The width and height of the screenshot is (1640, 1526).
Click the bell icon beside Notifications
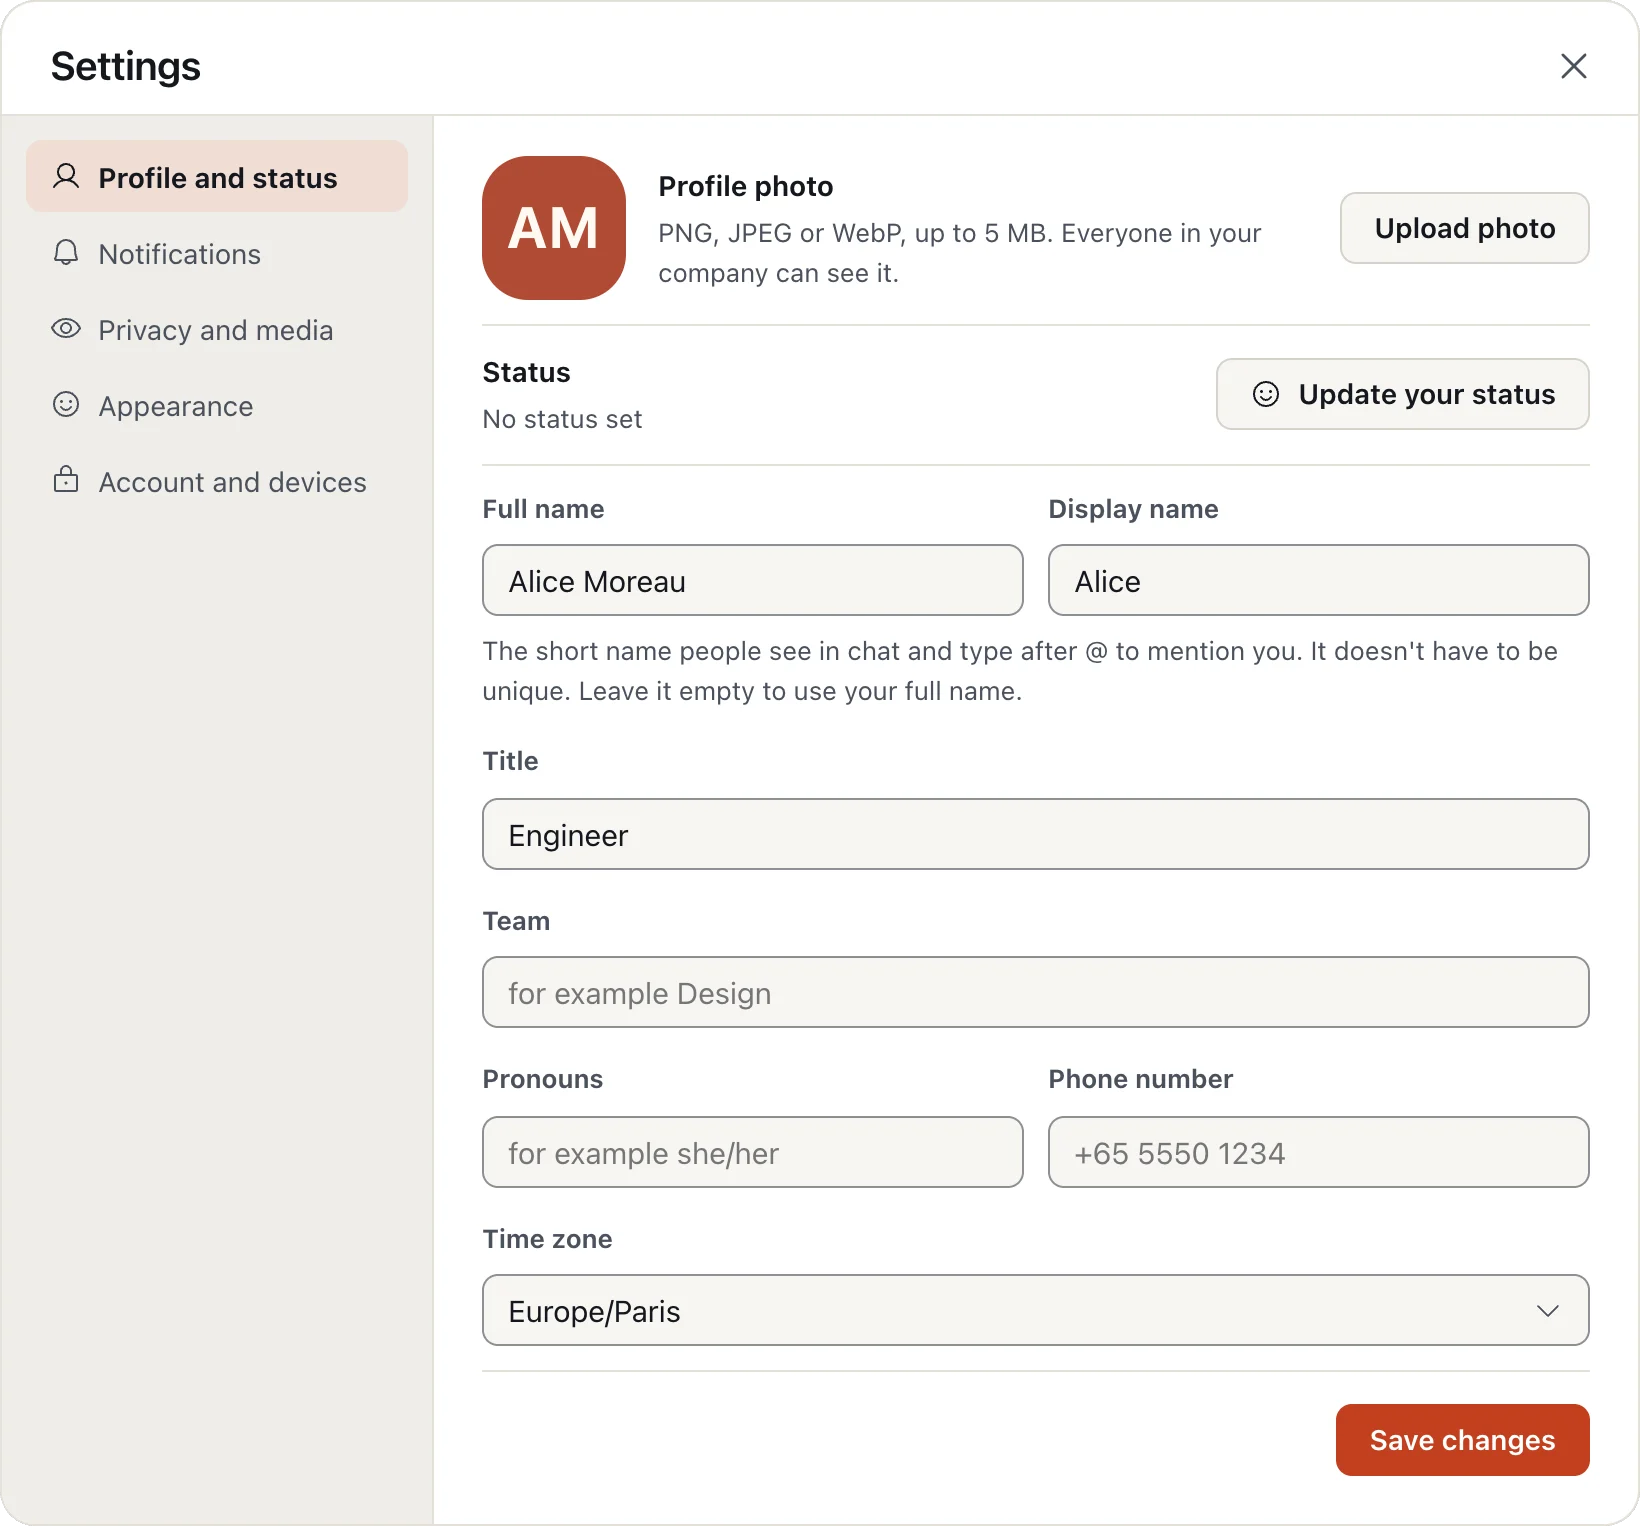[x=66, y=253]
